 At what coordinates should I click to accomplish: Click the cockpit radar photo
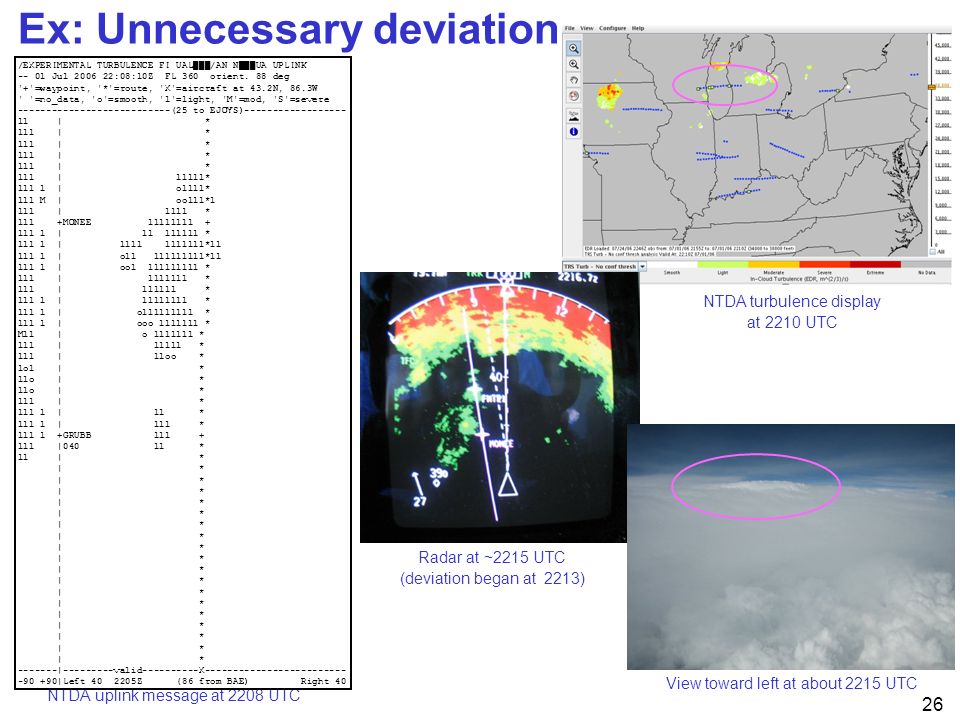(x=499, y=407)
